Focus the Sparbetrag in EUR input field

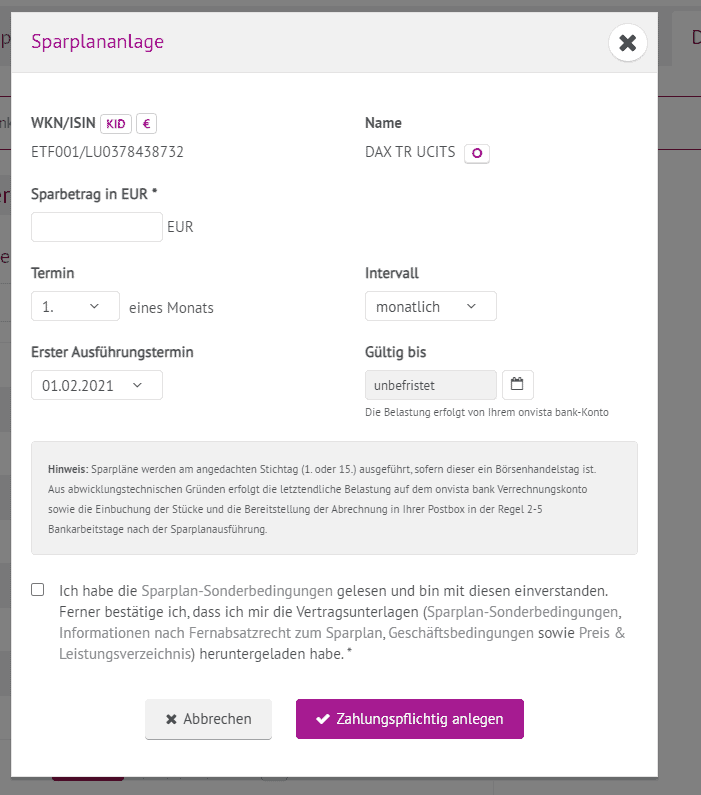coord(97,227)
